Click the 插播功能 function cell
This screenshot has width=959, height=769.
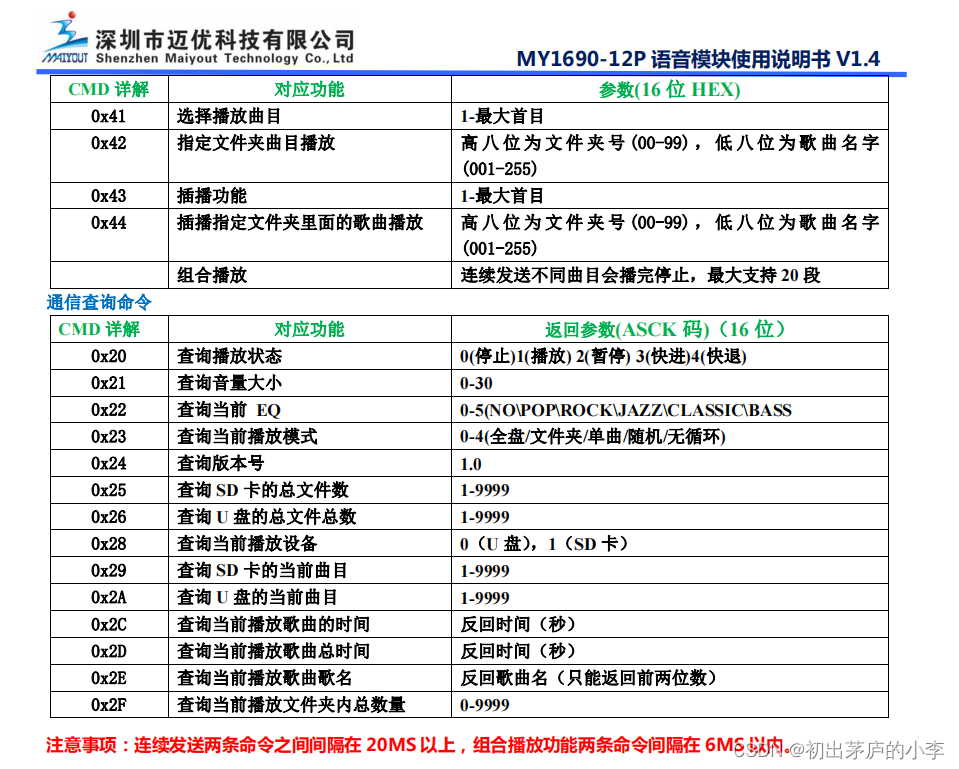309,196
